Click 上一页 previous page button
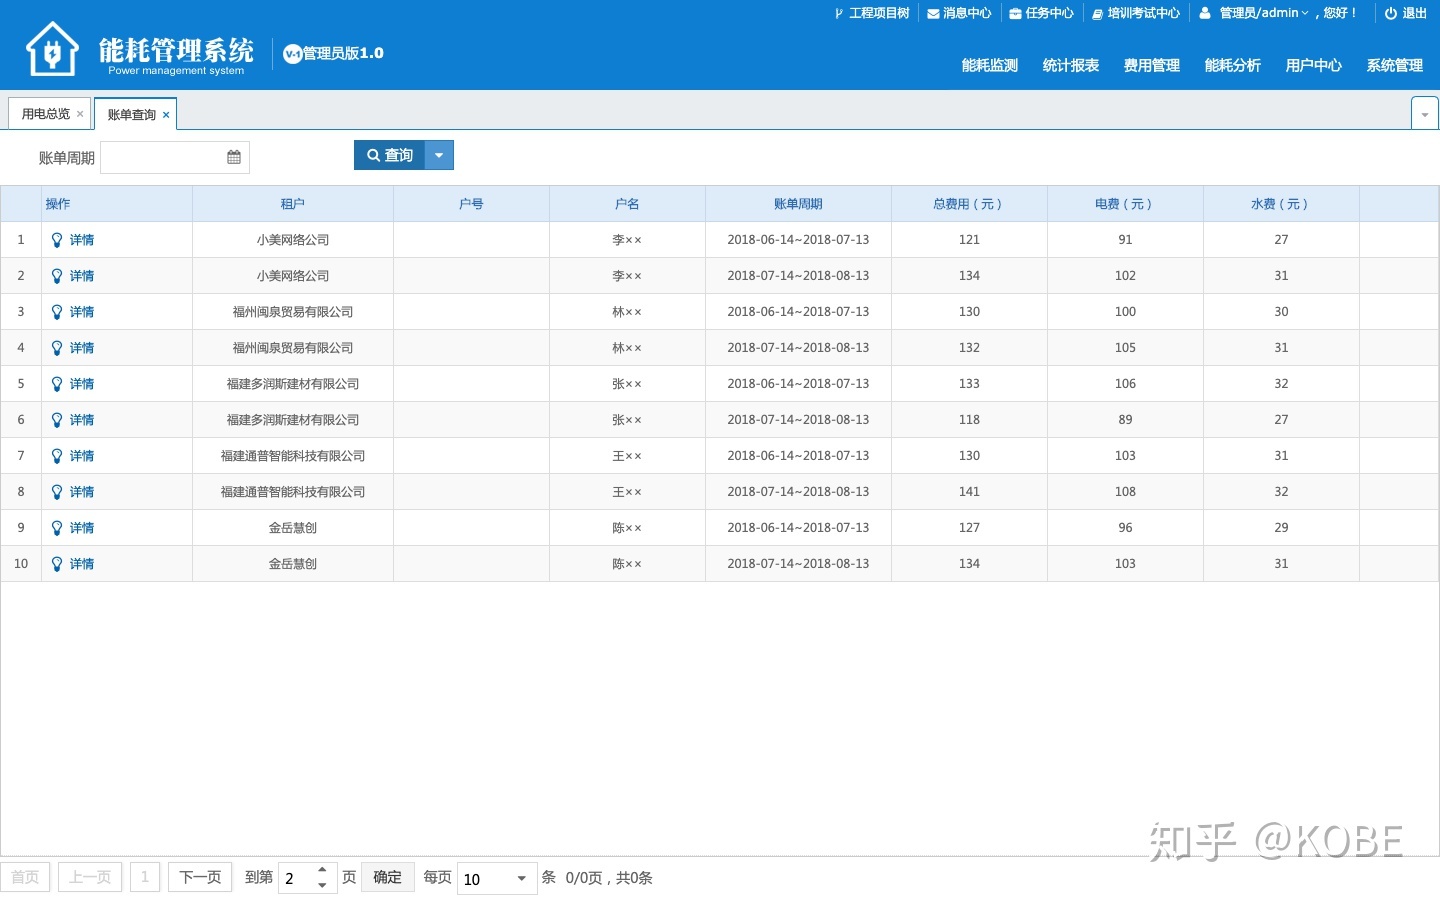This screenshot has height=900, width=1440. click(90, 877)
